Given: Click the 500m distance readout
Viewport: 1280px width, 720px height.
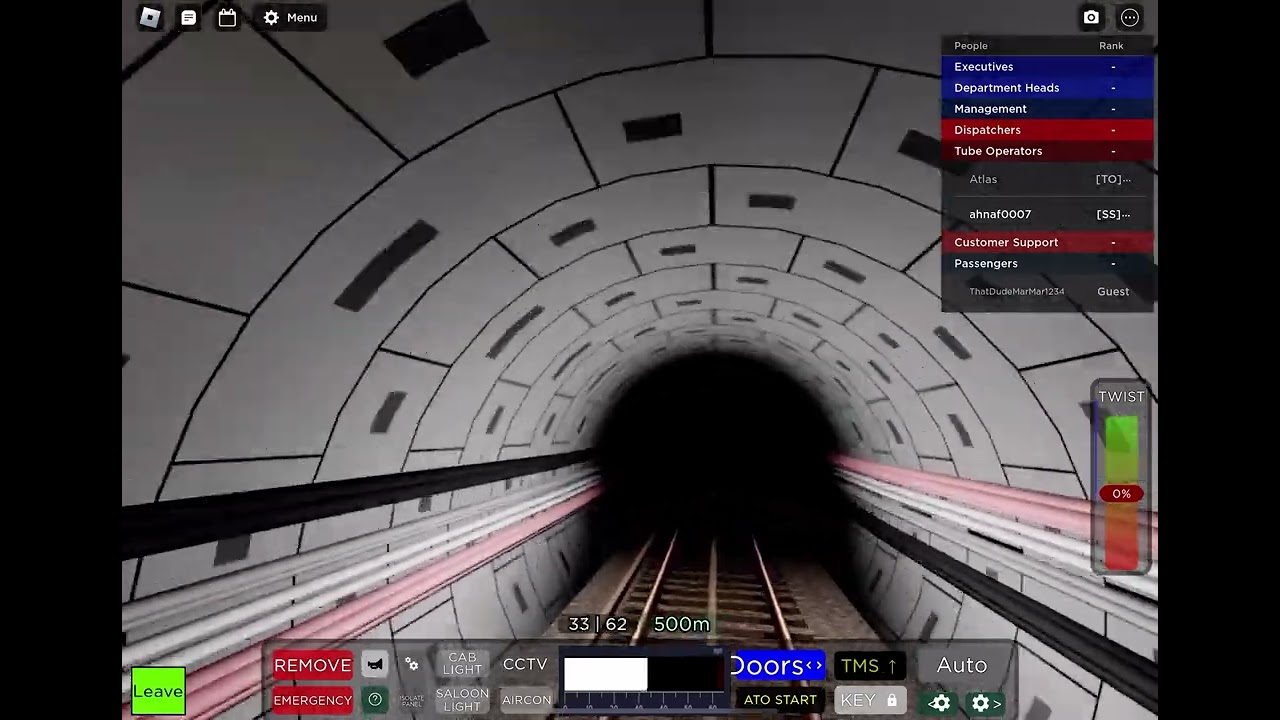Looking at the screenshot, I should (682, 624).
